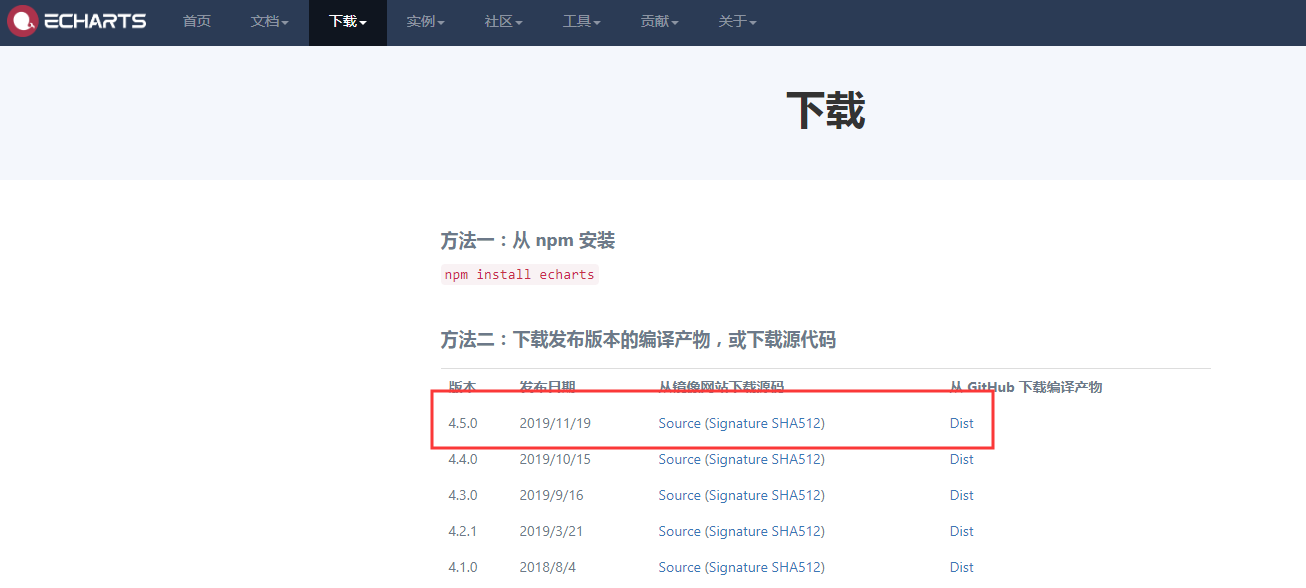
Task: Download Dist for version 4.5.0
Action: coord(961,423)
